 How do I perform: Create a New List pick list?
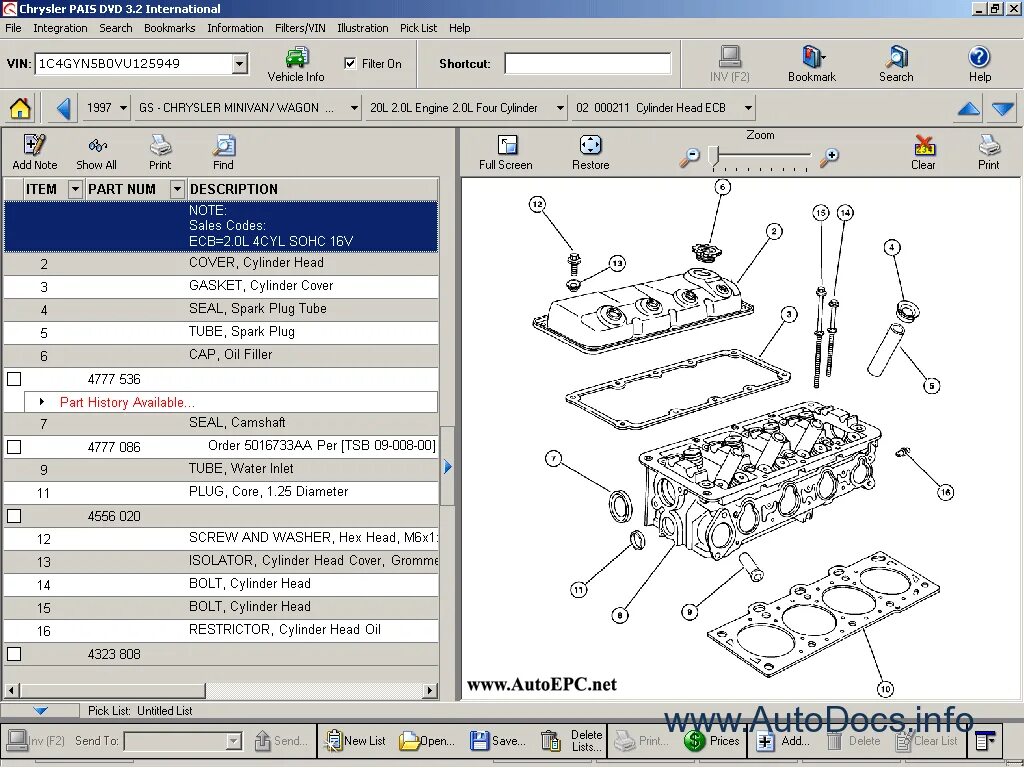(x=356, y=741)
